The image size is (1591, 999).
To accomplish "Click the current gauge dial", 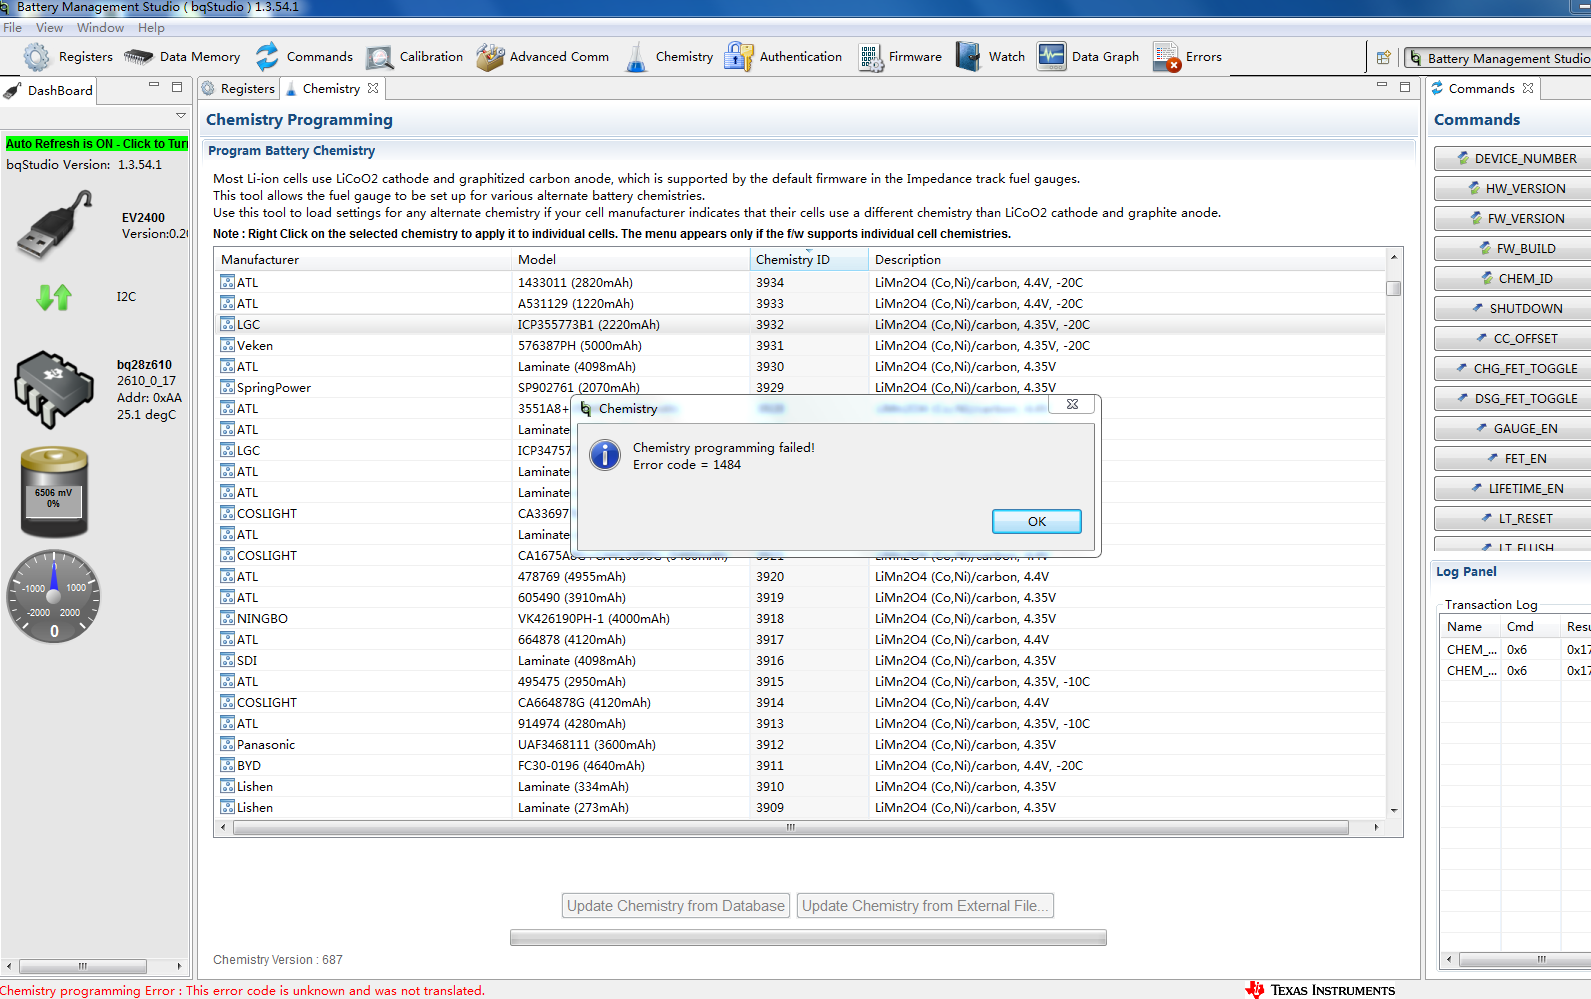I will click(x=54, y=596).
